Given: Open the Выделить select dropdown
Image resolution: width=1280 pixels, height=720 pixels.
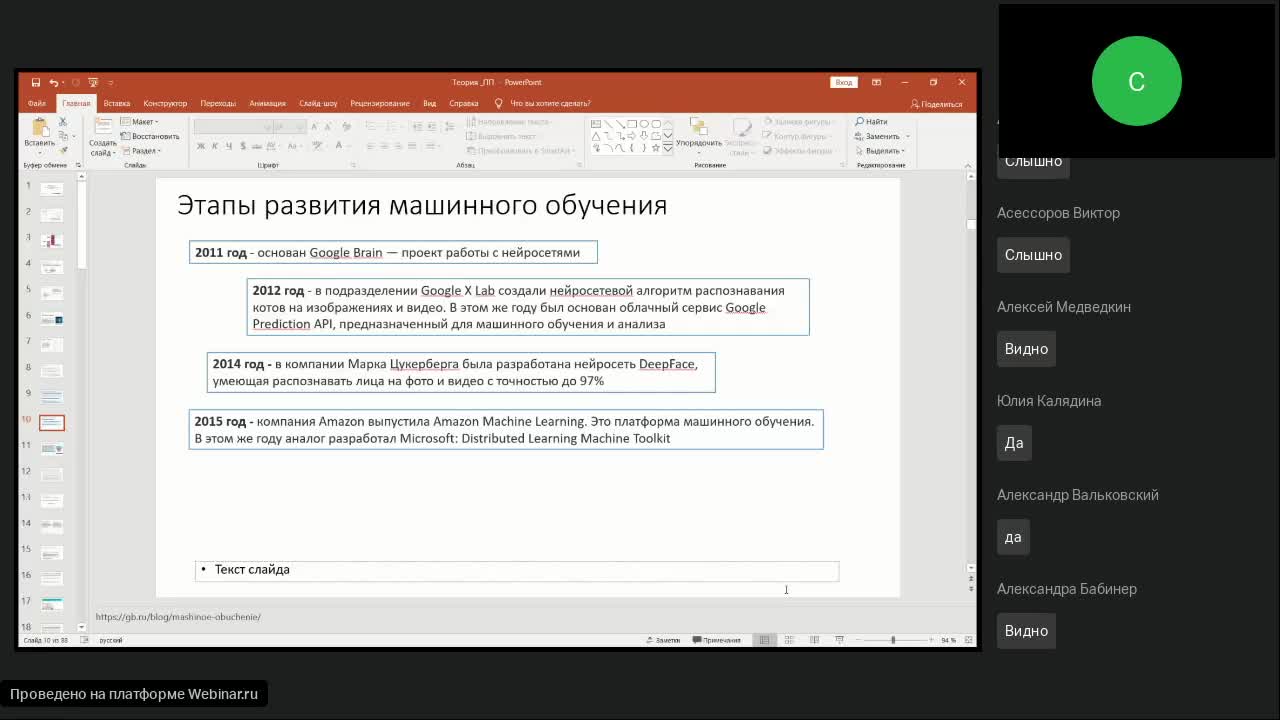Looking at the screenshot, I should pos(880,151).
